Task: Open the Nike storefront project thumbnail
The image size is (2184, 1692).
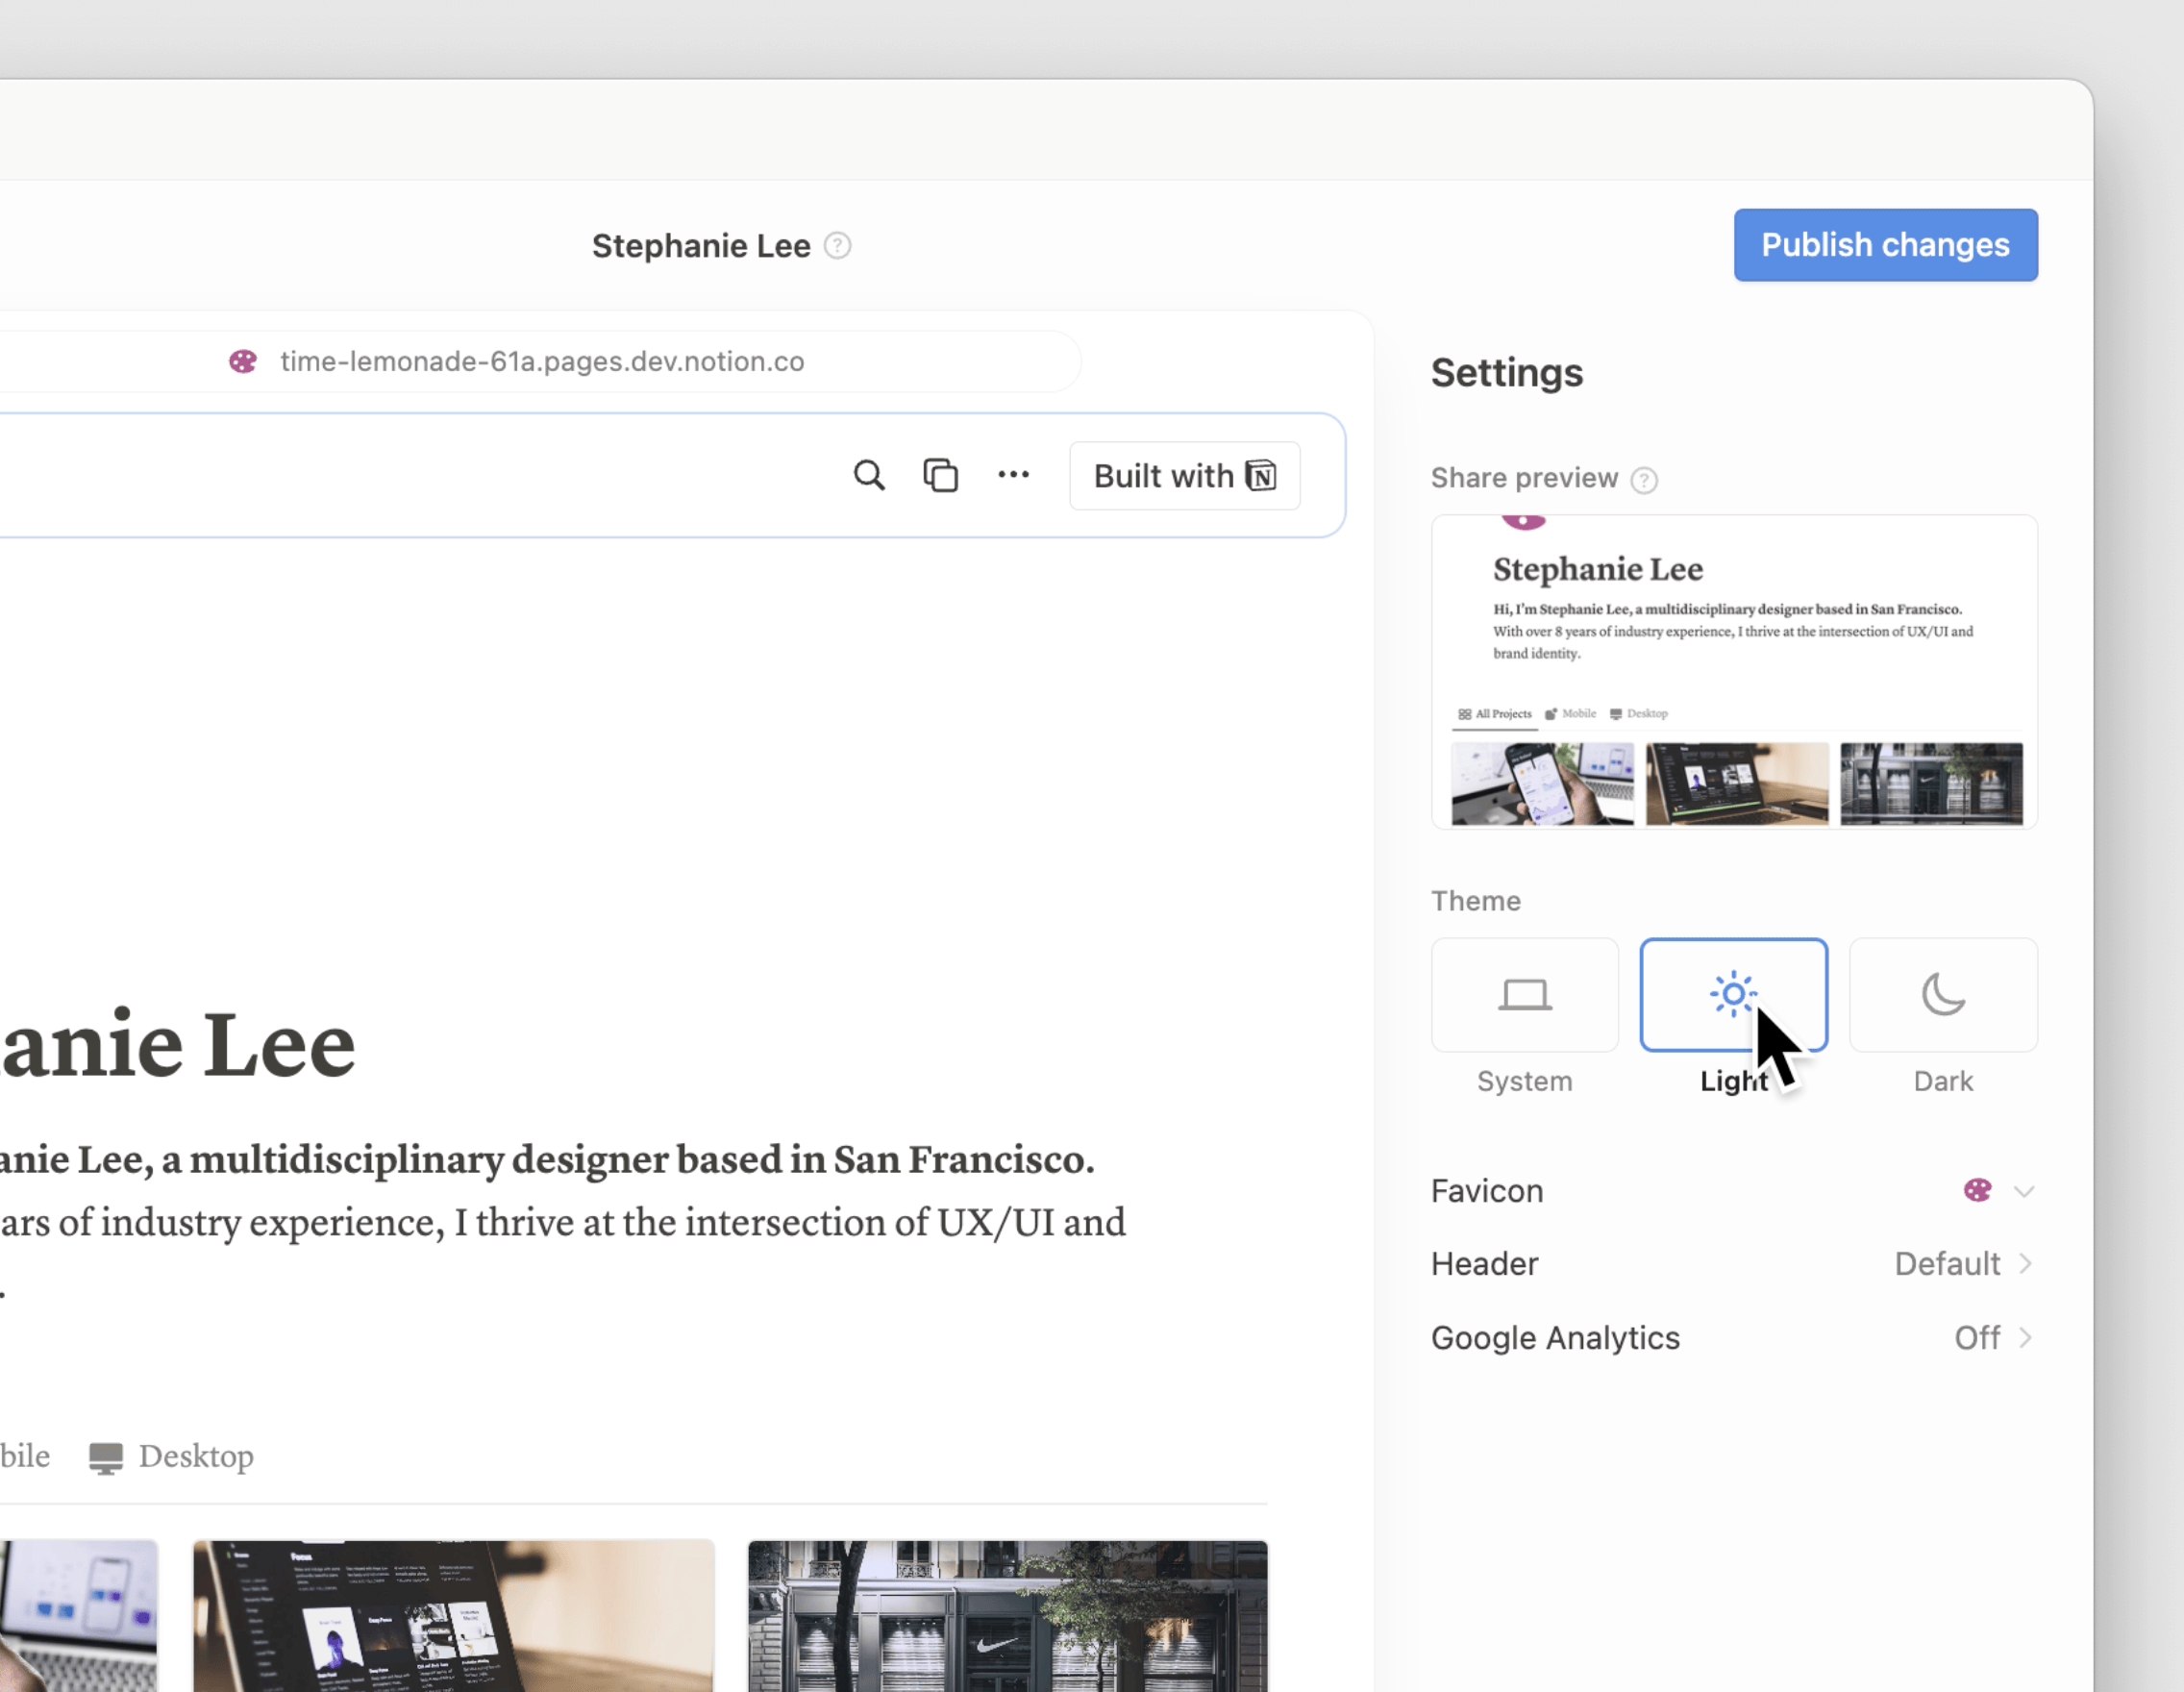Action: (1007, 1615)
